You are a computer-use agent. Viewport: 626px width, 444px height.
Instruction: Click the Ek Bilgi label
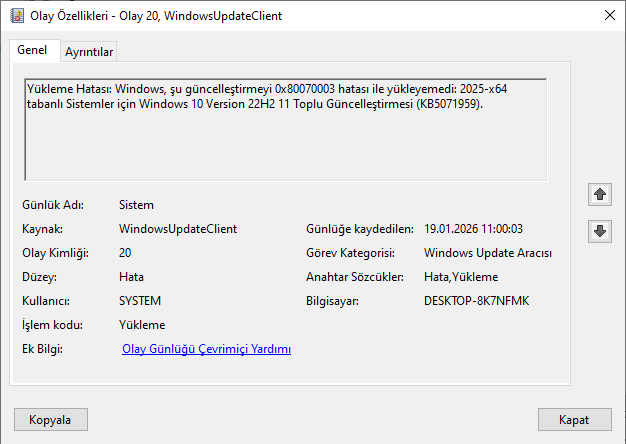click(x=42, y=349)
